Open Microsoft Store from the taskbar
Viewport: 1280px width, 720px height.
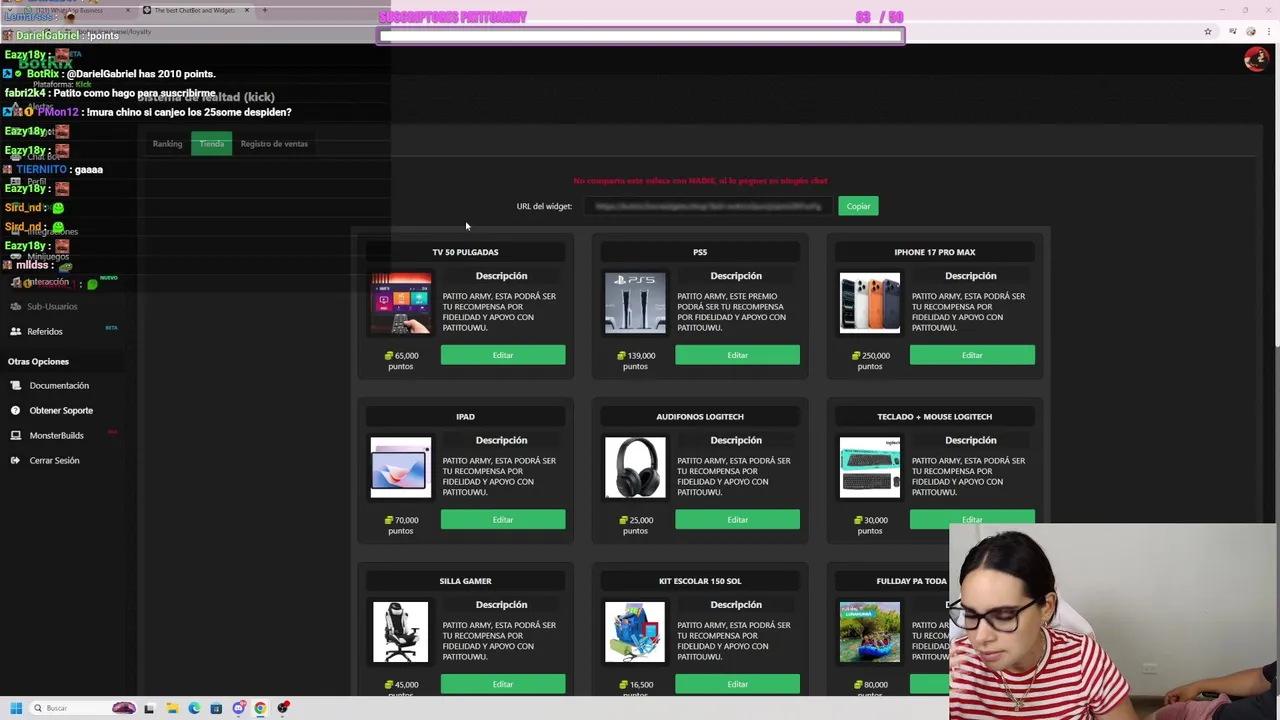coord(216,708)
